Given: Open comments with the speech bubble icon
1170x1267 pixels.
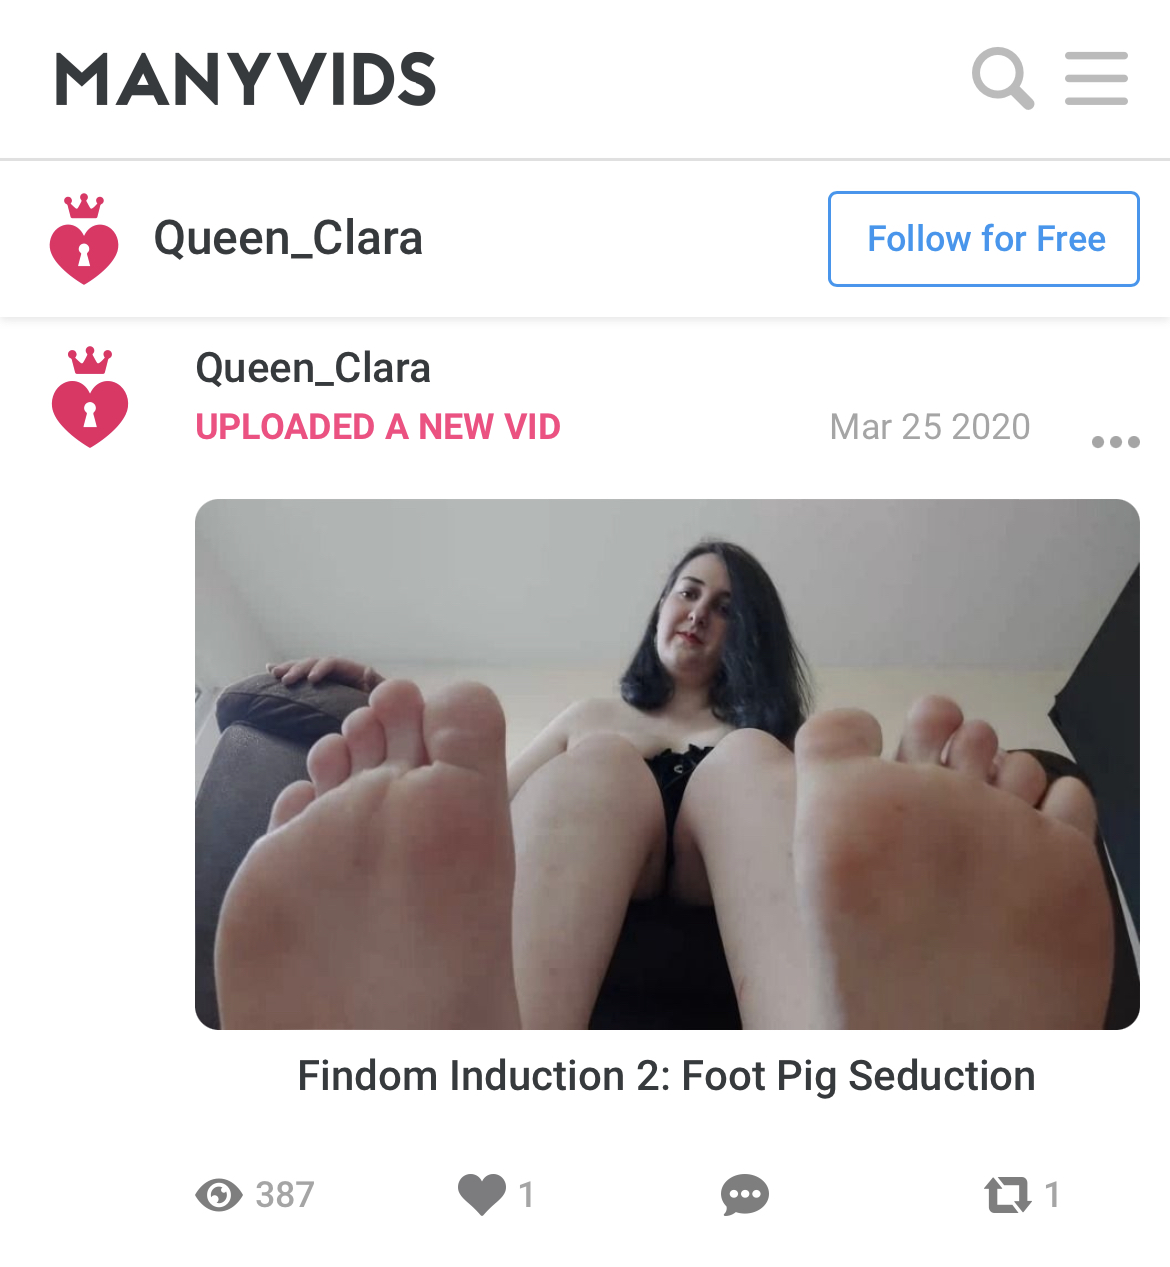Looking at the screenshot, I should tap(745, 1195).
